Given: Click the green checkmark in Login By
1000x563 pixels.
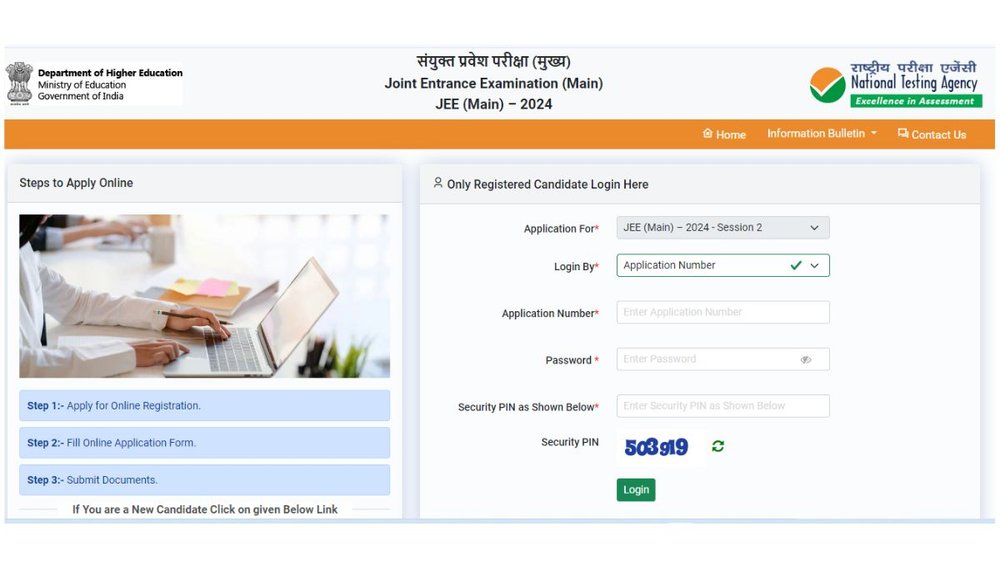Looking at the screenshot, I should [795, 265].
